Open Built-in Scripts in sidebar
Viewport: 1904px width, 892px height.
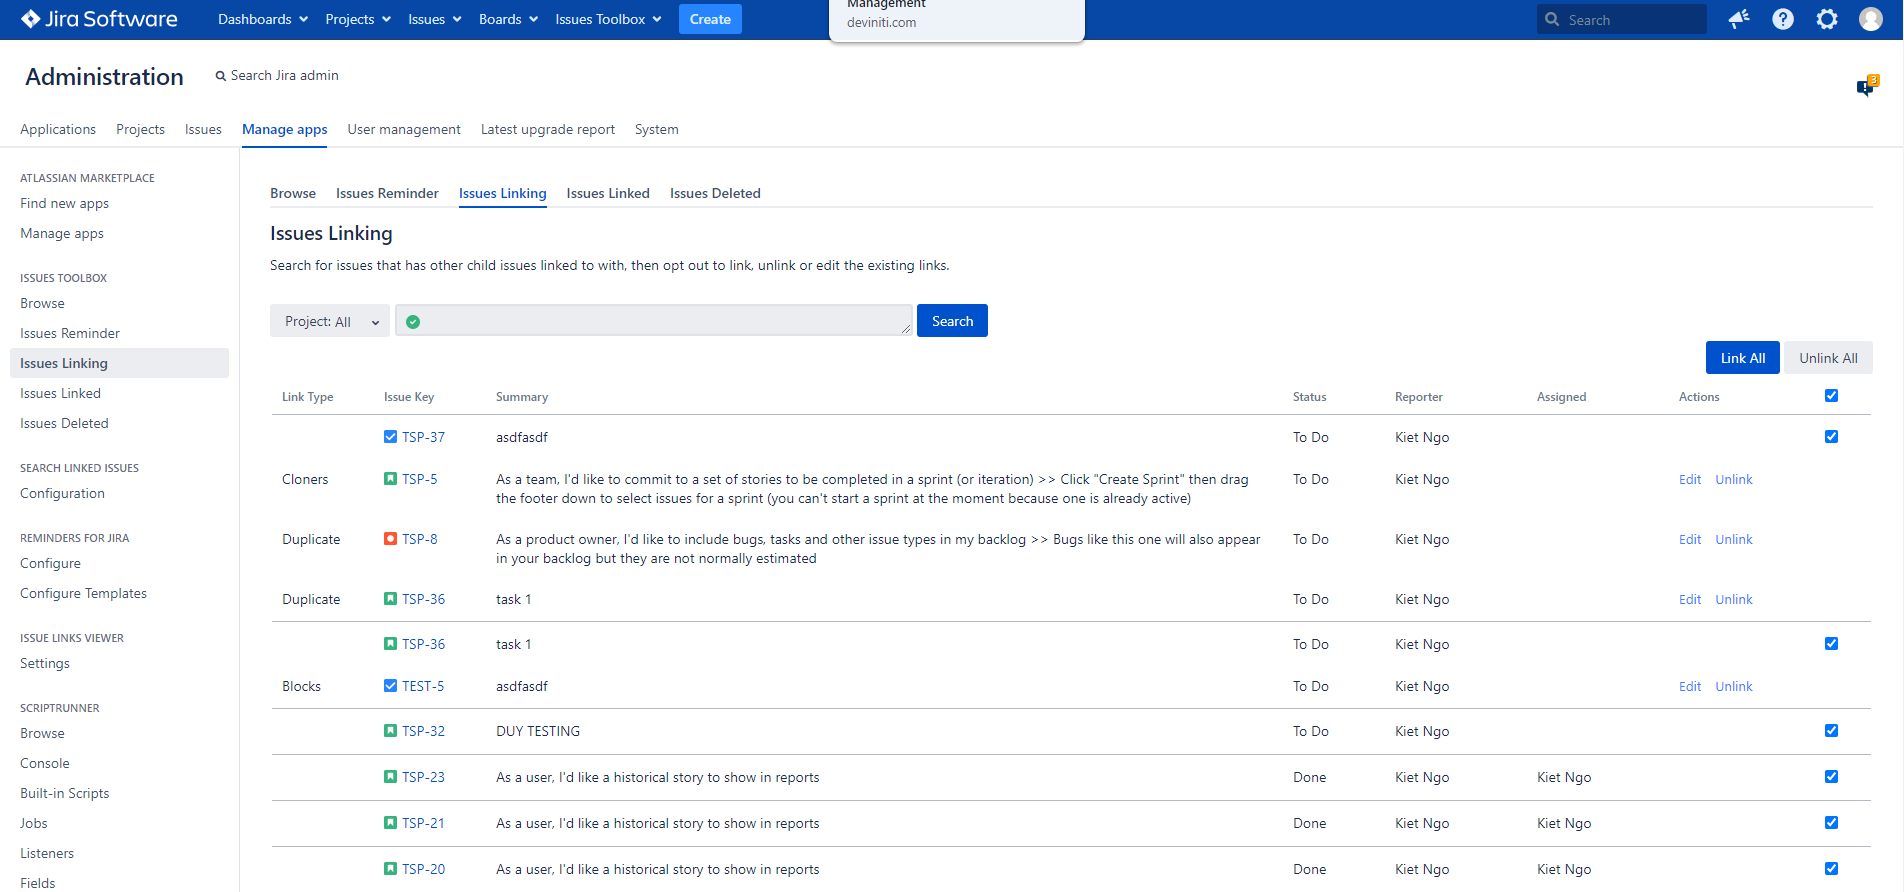click(65, 793)
